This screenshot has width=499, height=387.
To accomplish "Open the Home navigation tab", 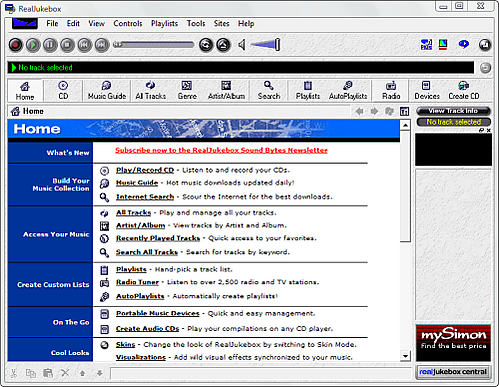I will [25, 91].
